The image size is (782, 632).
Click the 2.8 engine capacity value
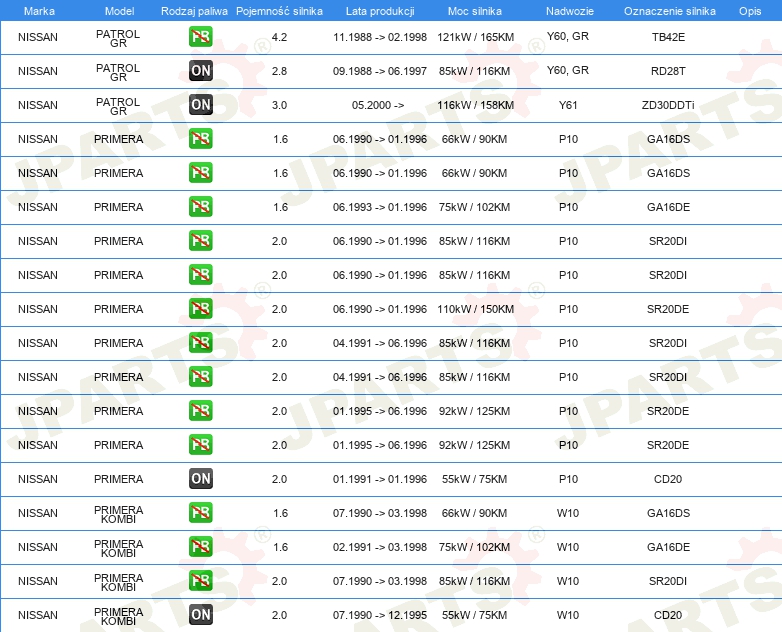pos(279,71)
